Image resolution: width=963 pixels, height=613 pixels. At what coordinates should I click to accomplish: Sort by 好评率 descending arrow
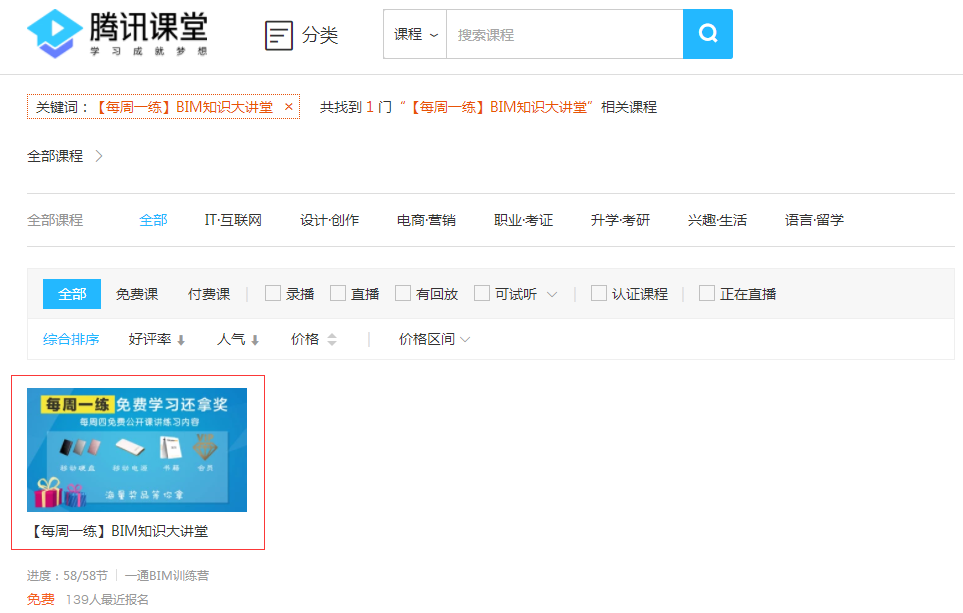point(181,340)
